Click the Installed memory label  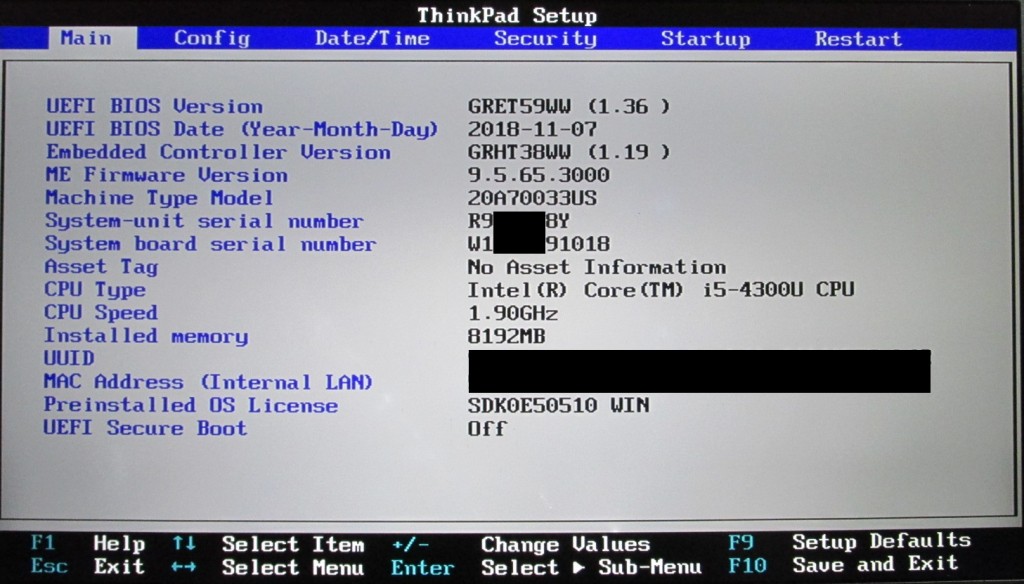point(146,336)
